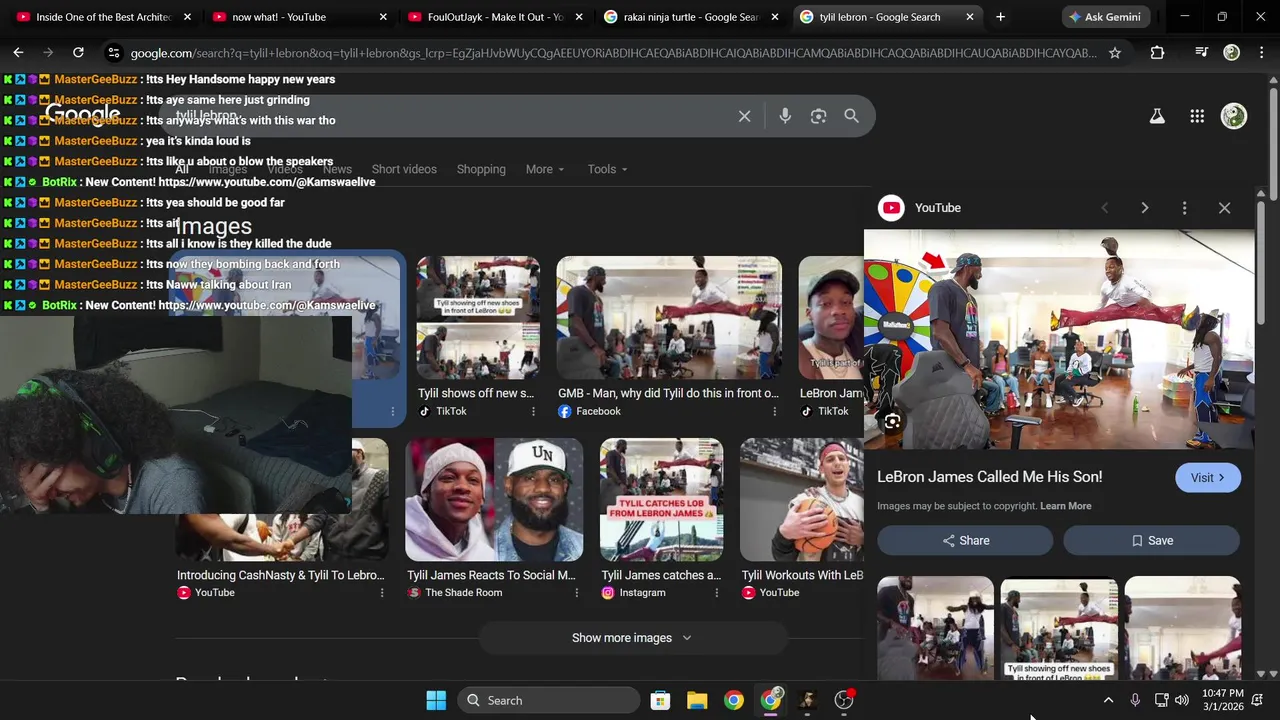Open 'LeBron James Called Me His Son!' title
Screen dimensions: 1280x720
[x=990, y=477]
